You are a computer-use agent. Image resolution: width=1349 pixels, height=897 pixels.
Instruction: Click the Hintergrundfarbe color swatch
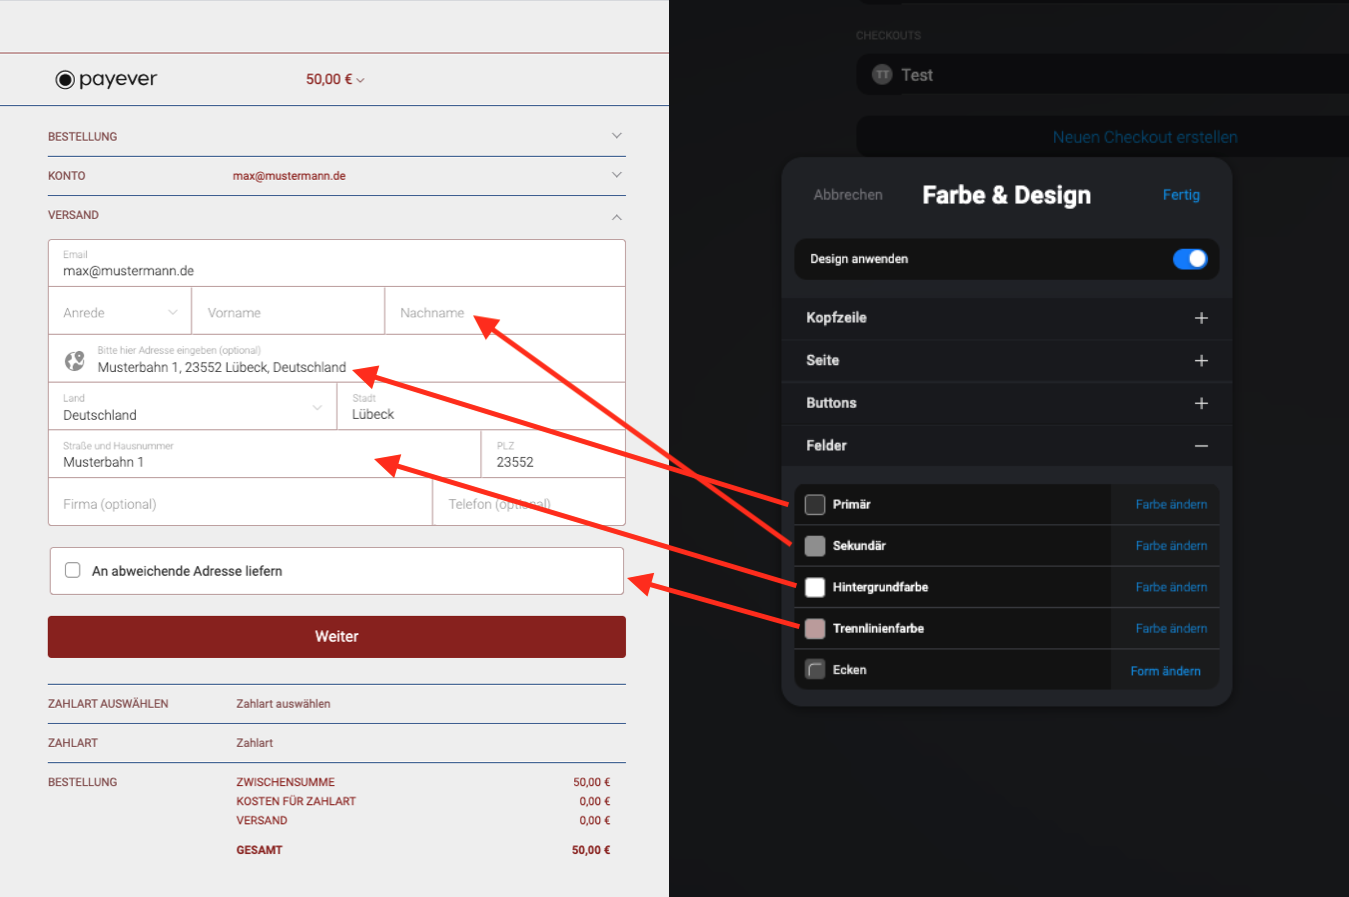pyautogui.click(x=815, y=587)
